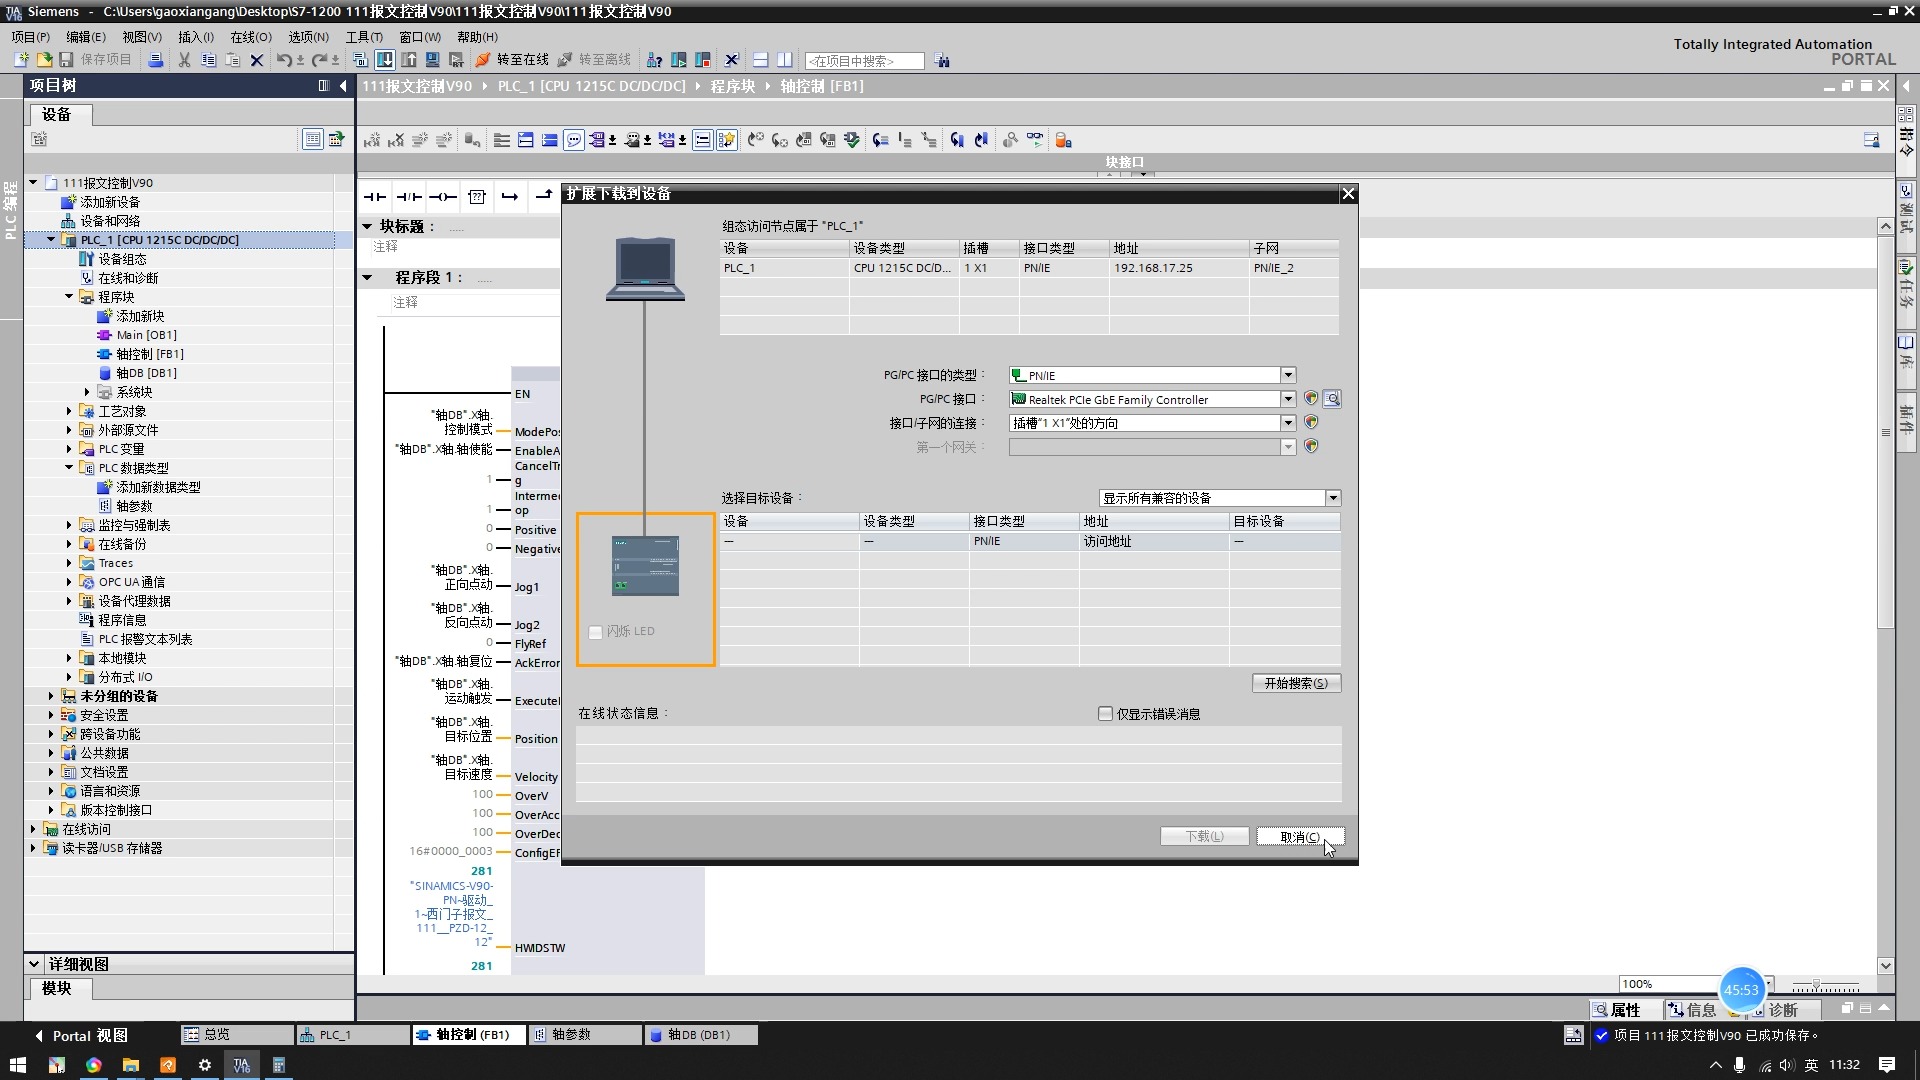
Task: Check show only error messages option
Action: 1105,714
